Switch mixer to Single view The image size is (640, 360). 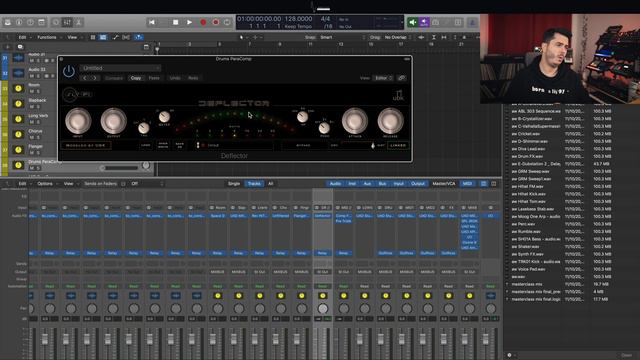[234, 184]
